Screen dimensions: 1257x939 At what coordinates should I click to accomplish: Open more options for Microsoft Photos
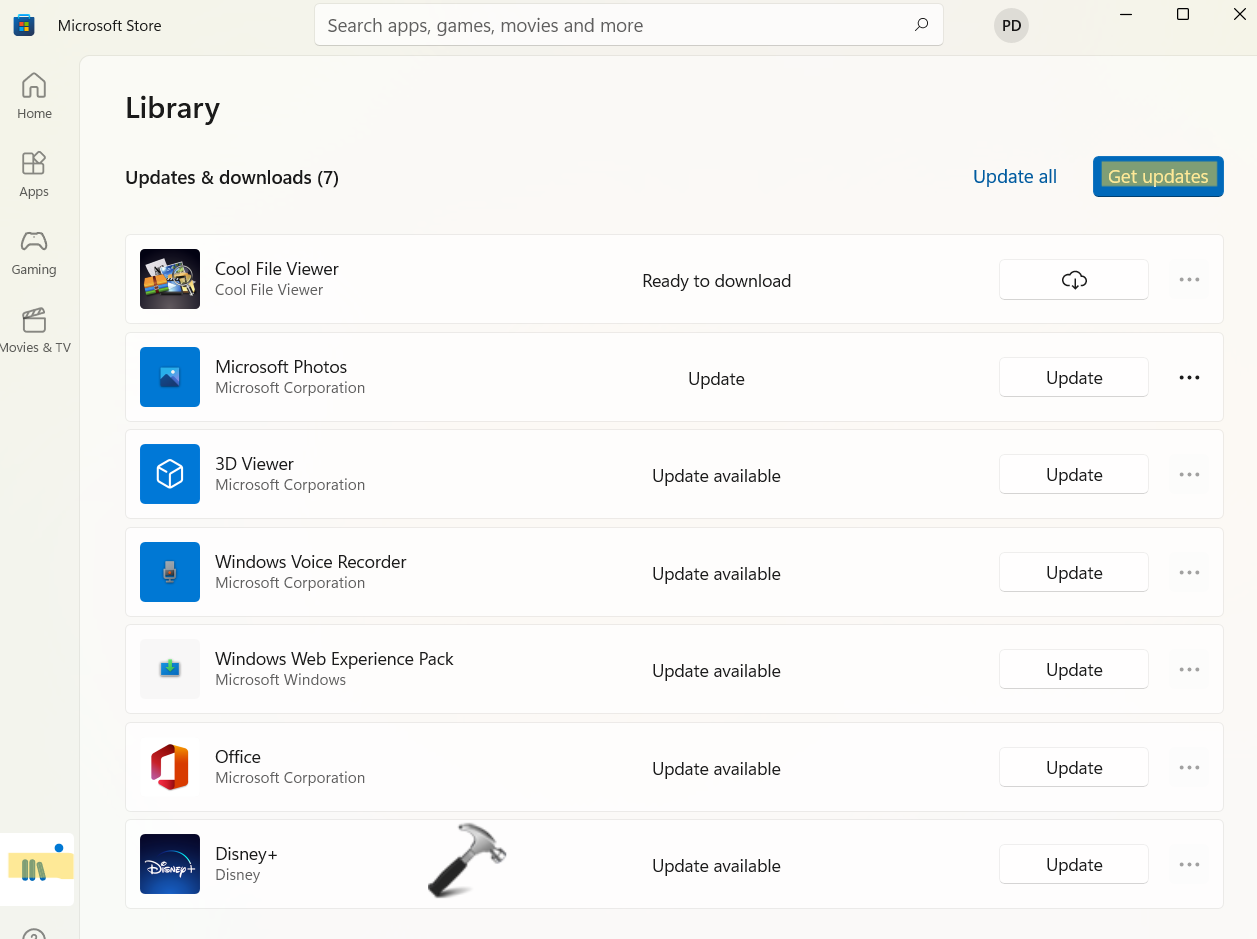coord(1188,378)
